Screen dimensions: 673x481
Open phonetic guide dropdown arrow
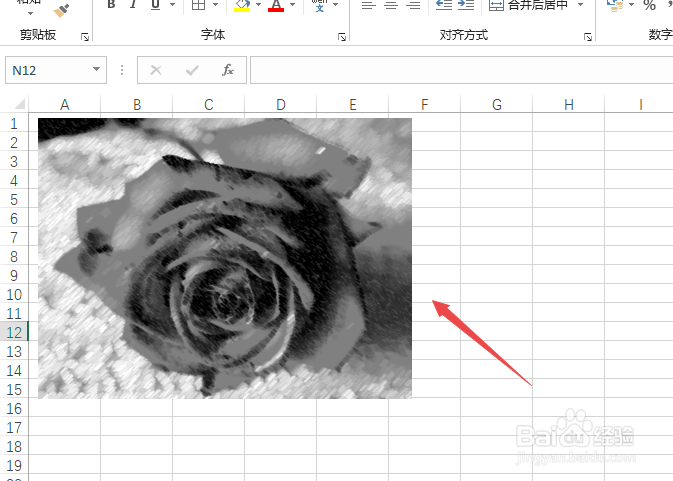click(x=336, y=5)
